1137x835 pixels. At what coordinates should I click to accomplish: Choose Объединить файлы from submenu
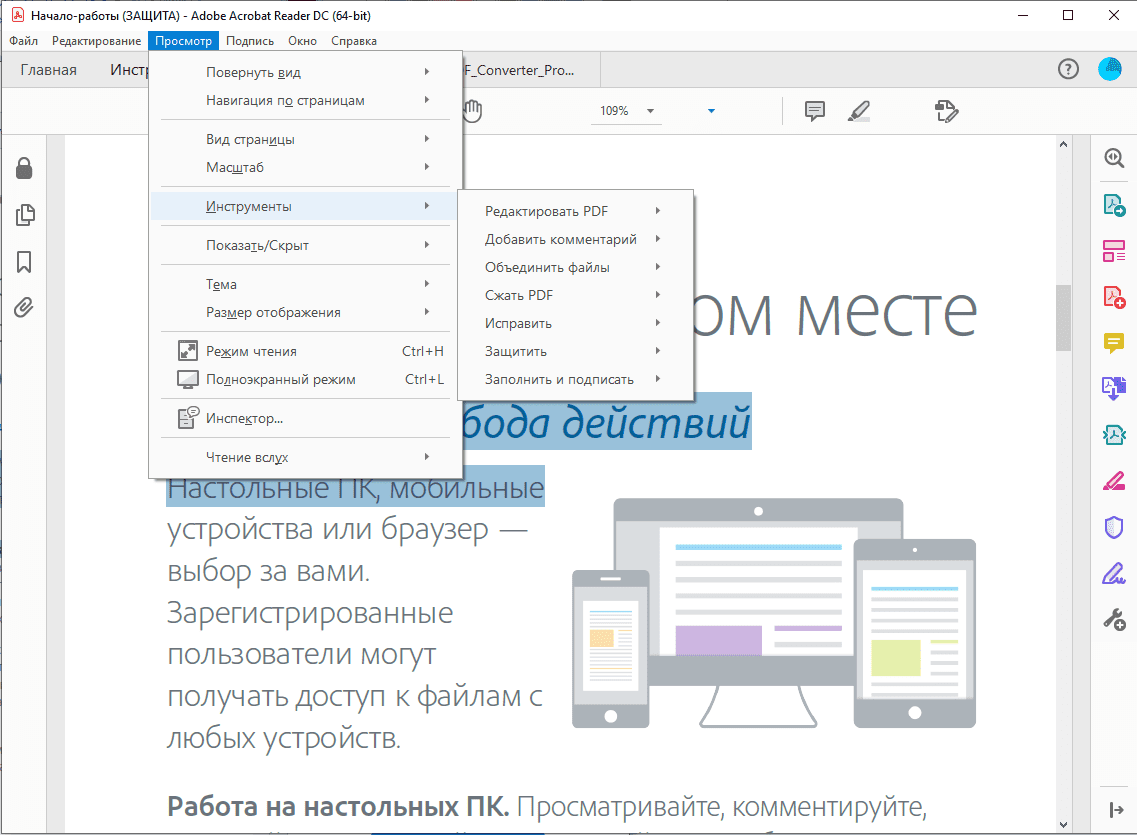pyautogui.click(x=576, y=267)
